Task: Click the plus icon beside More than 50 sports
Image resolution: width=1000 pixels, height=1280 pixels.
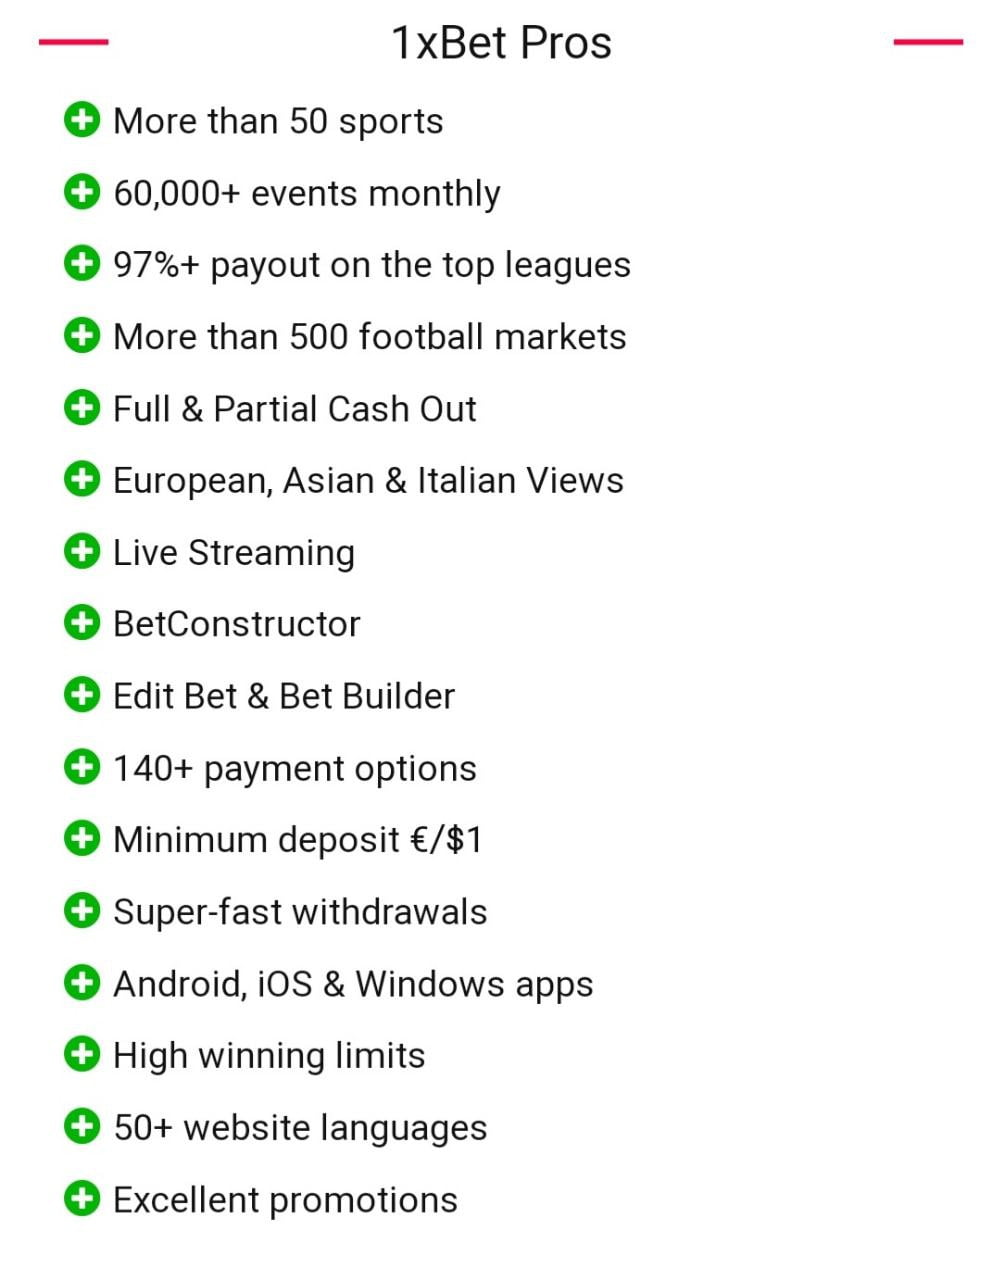Action: pyautogui.click(x=81, y=120)
